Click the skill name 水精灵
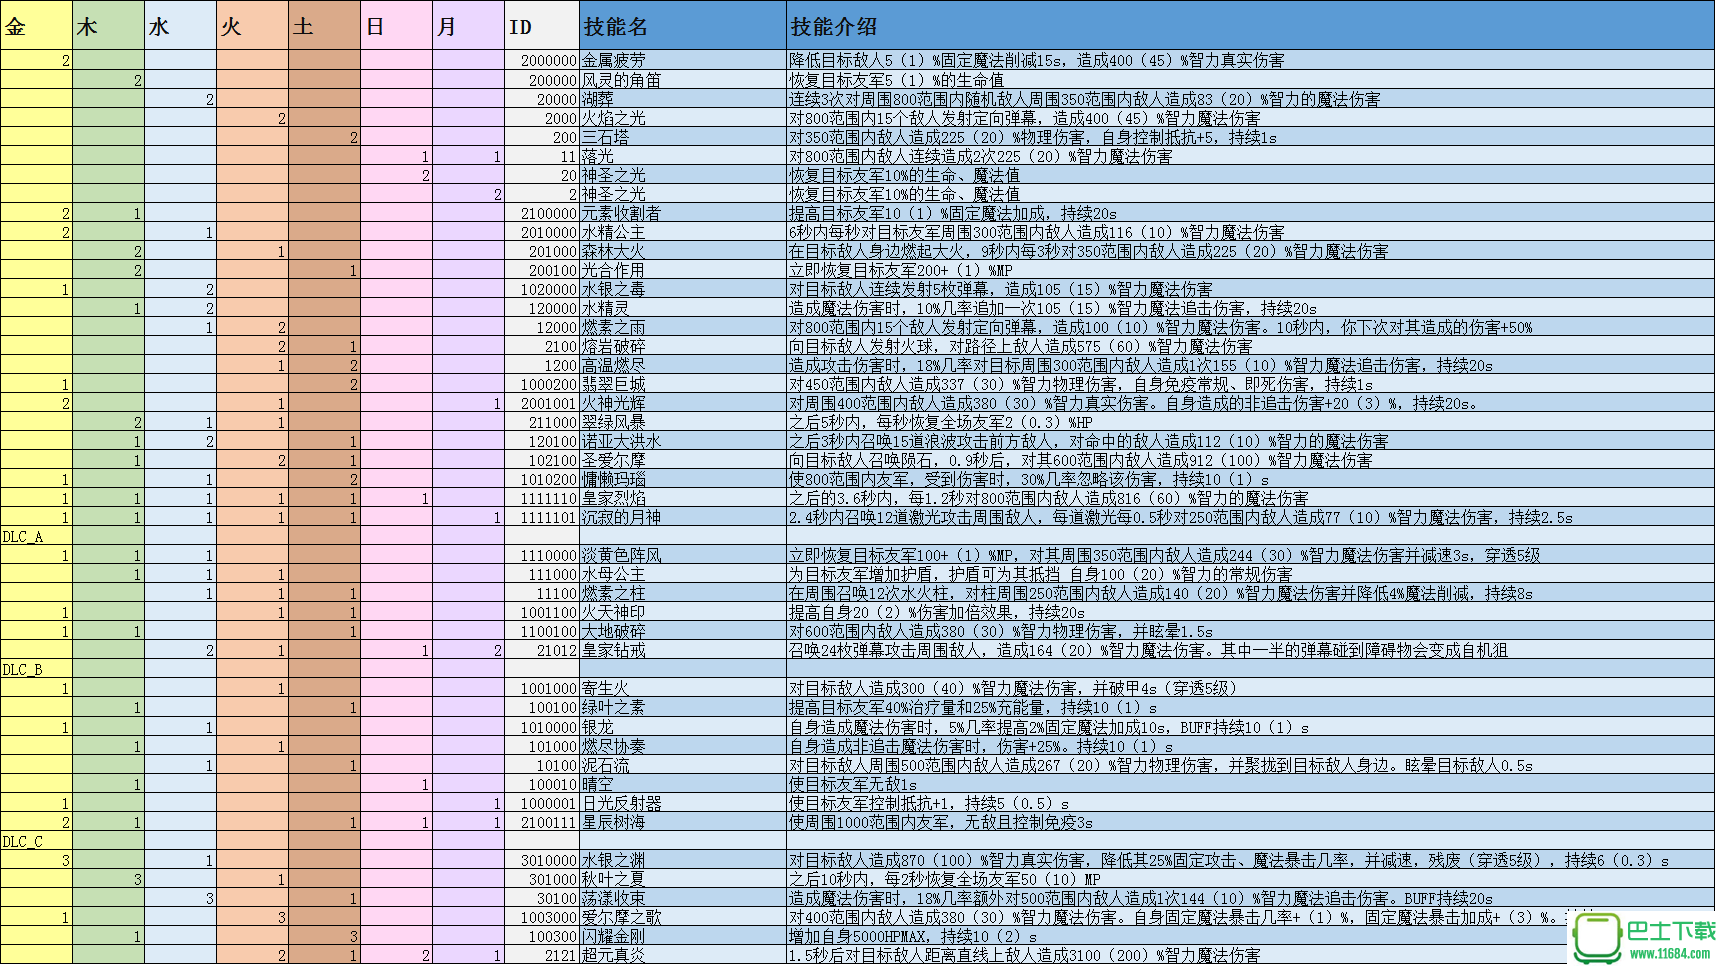This screenshot has width=1717, height=966. [x=683, y=308]
